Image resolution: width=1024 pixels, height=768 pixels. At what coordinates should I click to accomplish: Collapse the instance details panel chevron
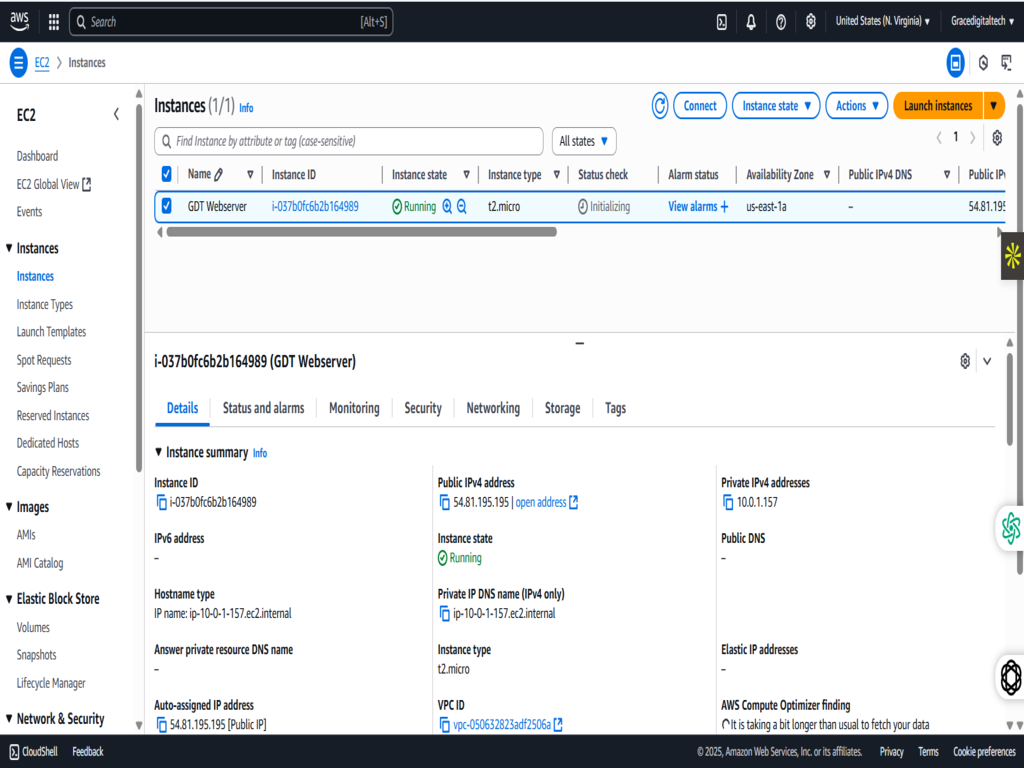987,361
